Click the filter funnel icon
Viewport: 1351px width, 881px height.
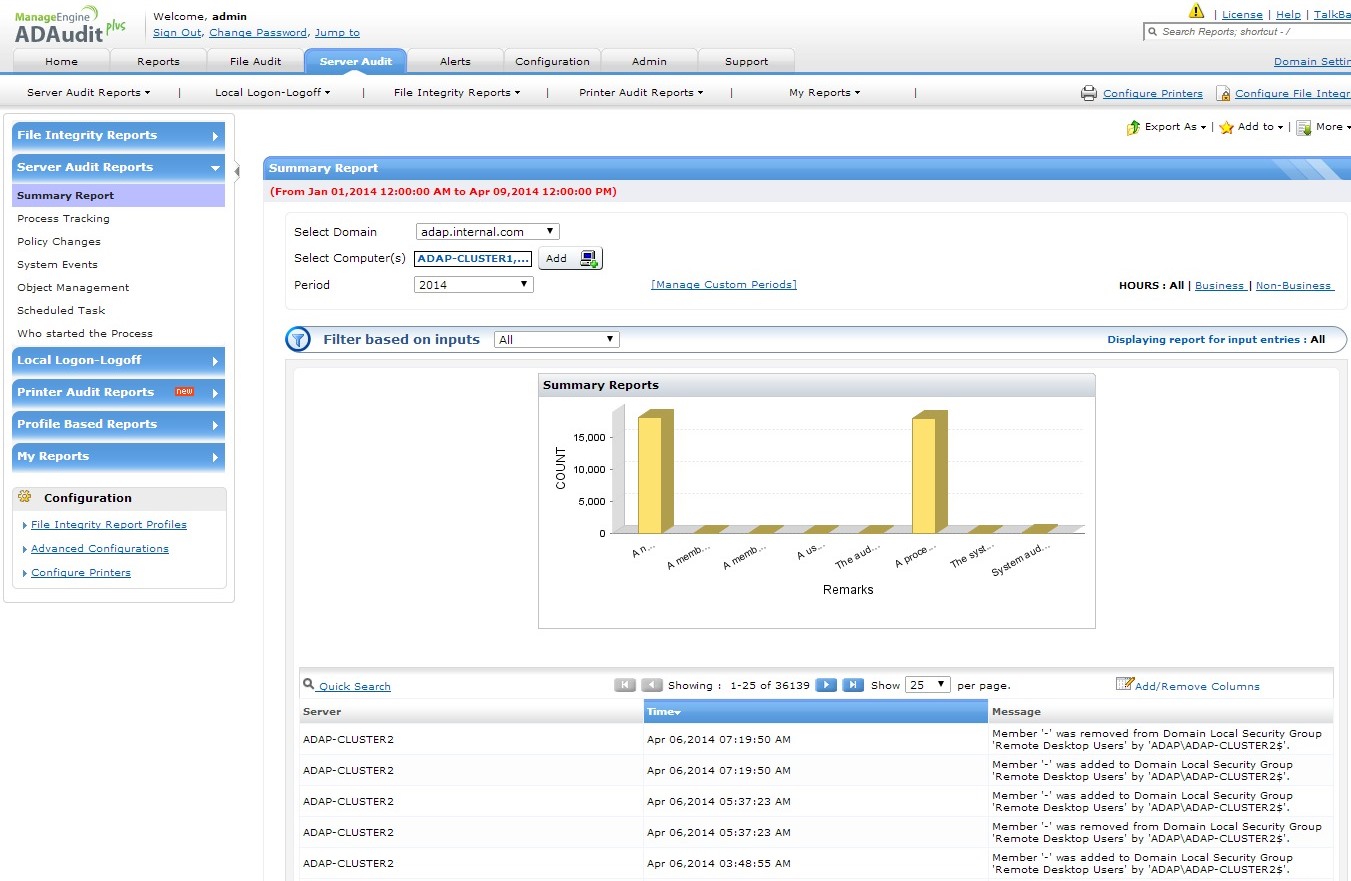click(298, 340)
